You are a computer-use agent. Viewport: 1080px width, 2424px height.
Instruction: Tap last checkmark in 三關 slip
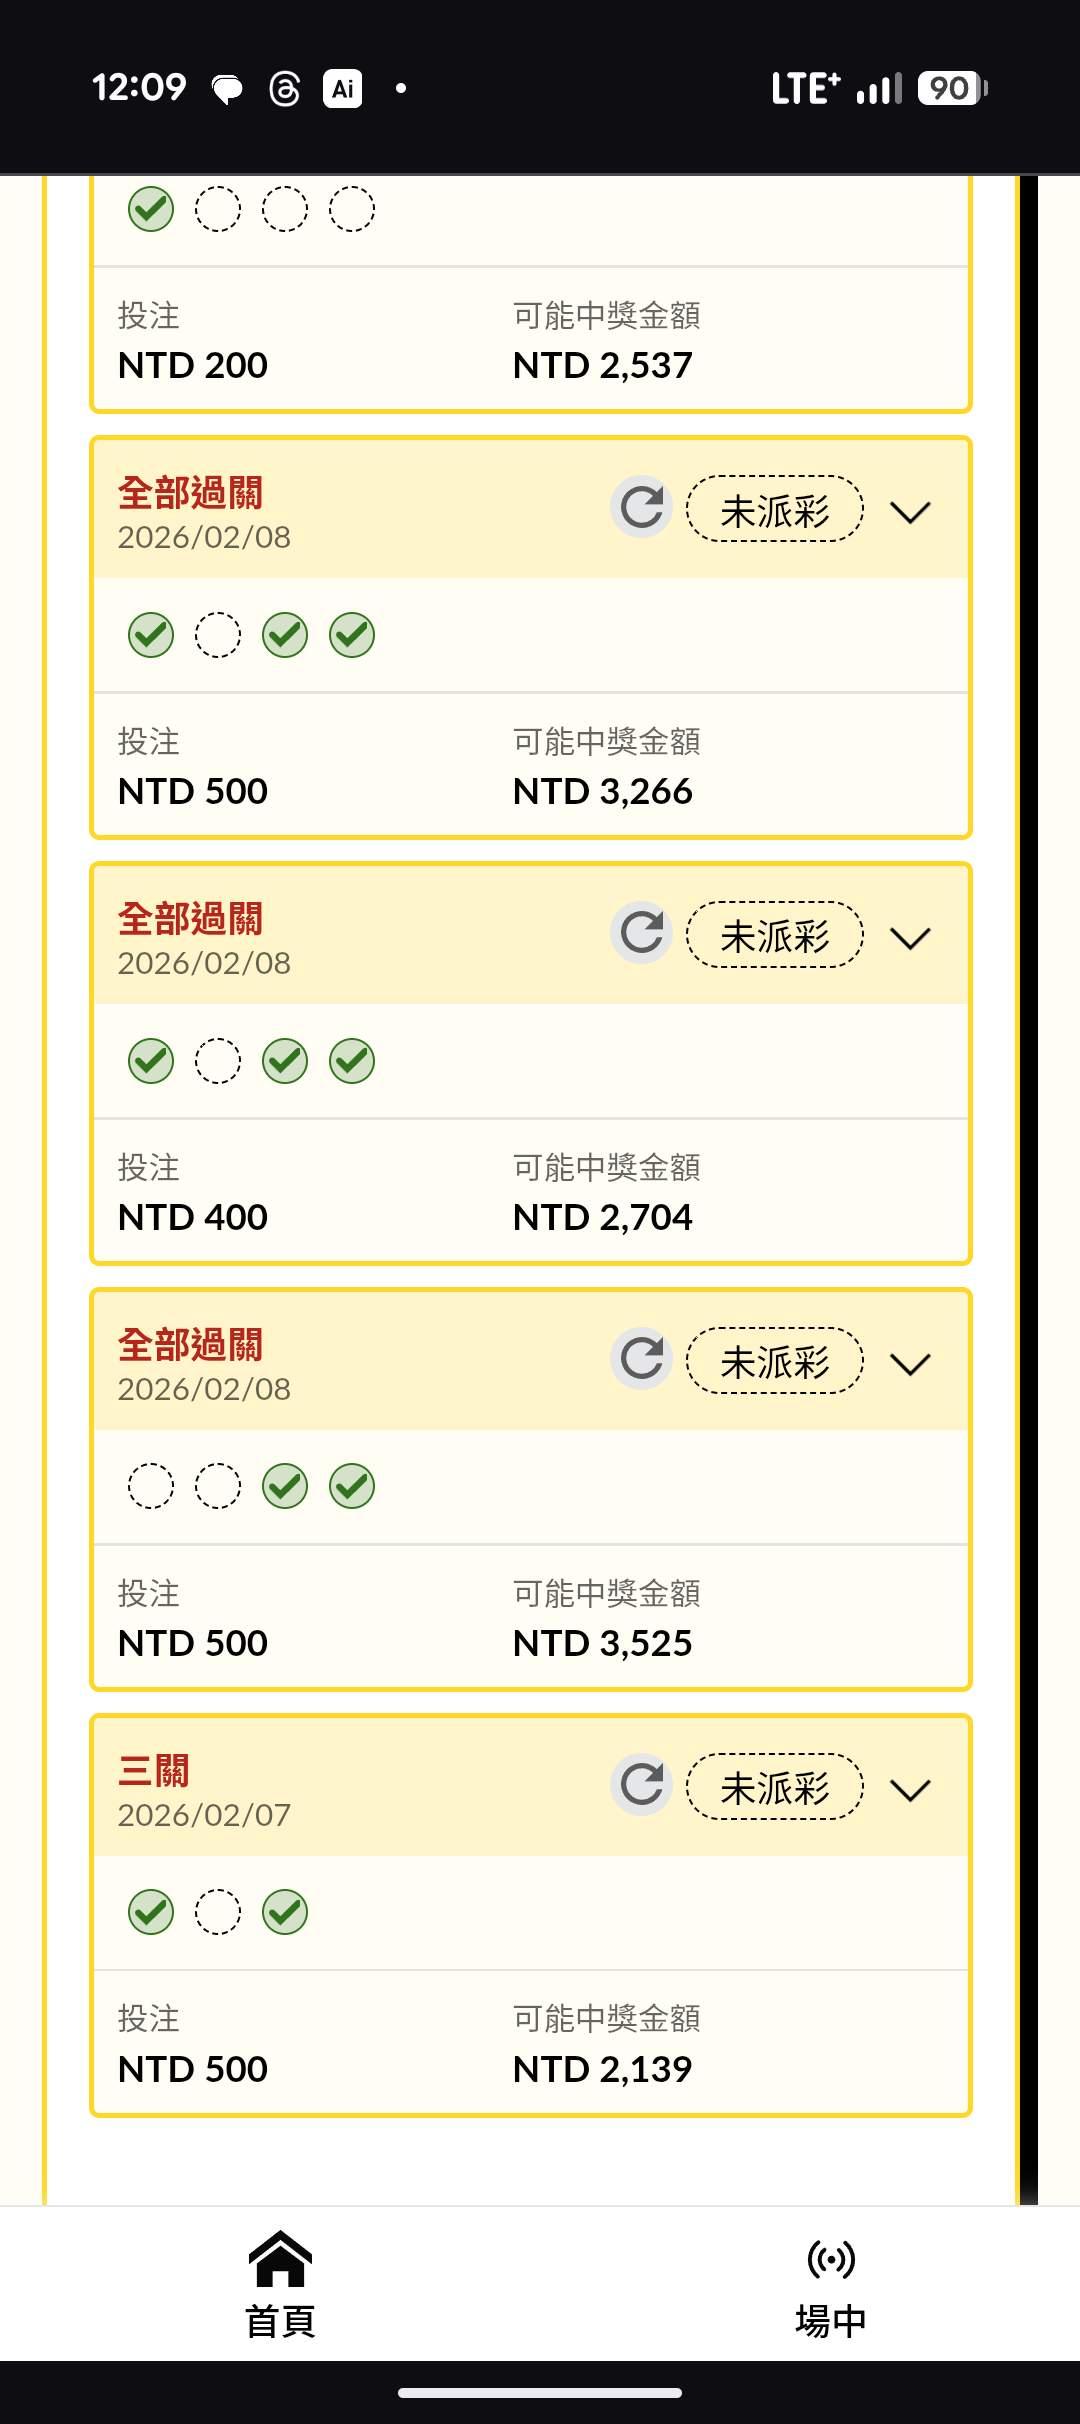point(285,1912)
